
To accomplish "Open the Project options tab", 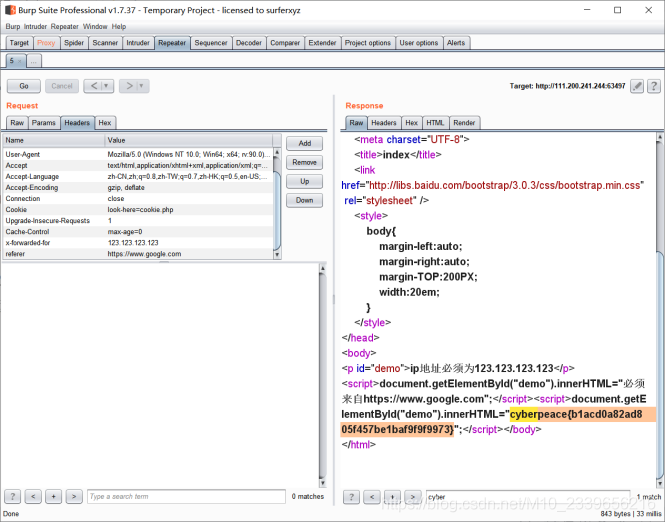I will pos(368,43).
